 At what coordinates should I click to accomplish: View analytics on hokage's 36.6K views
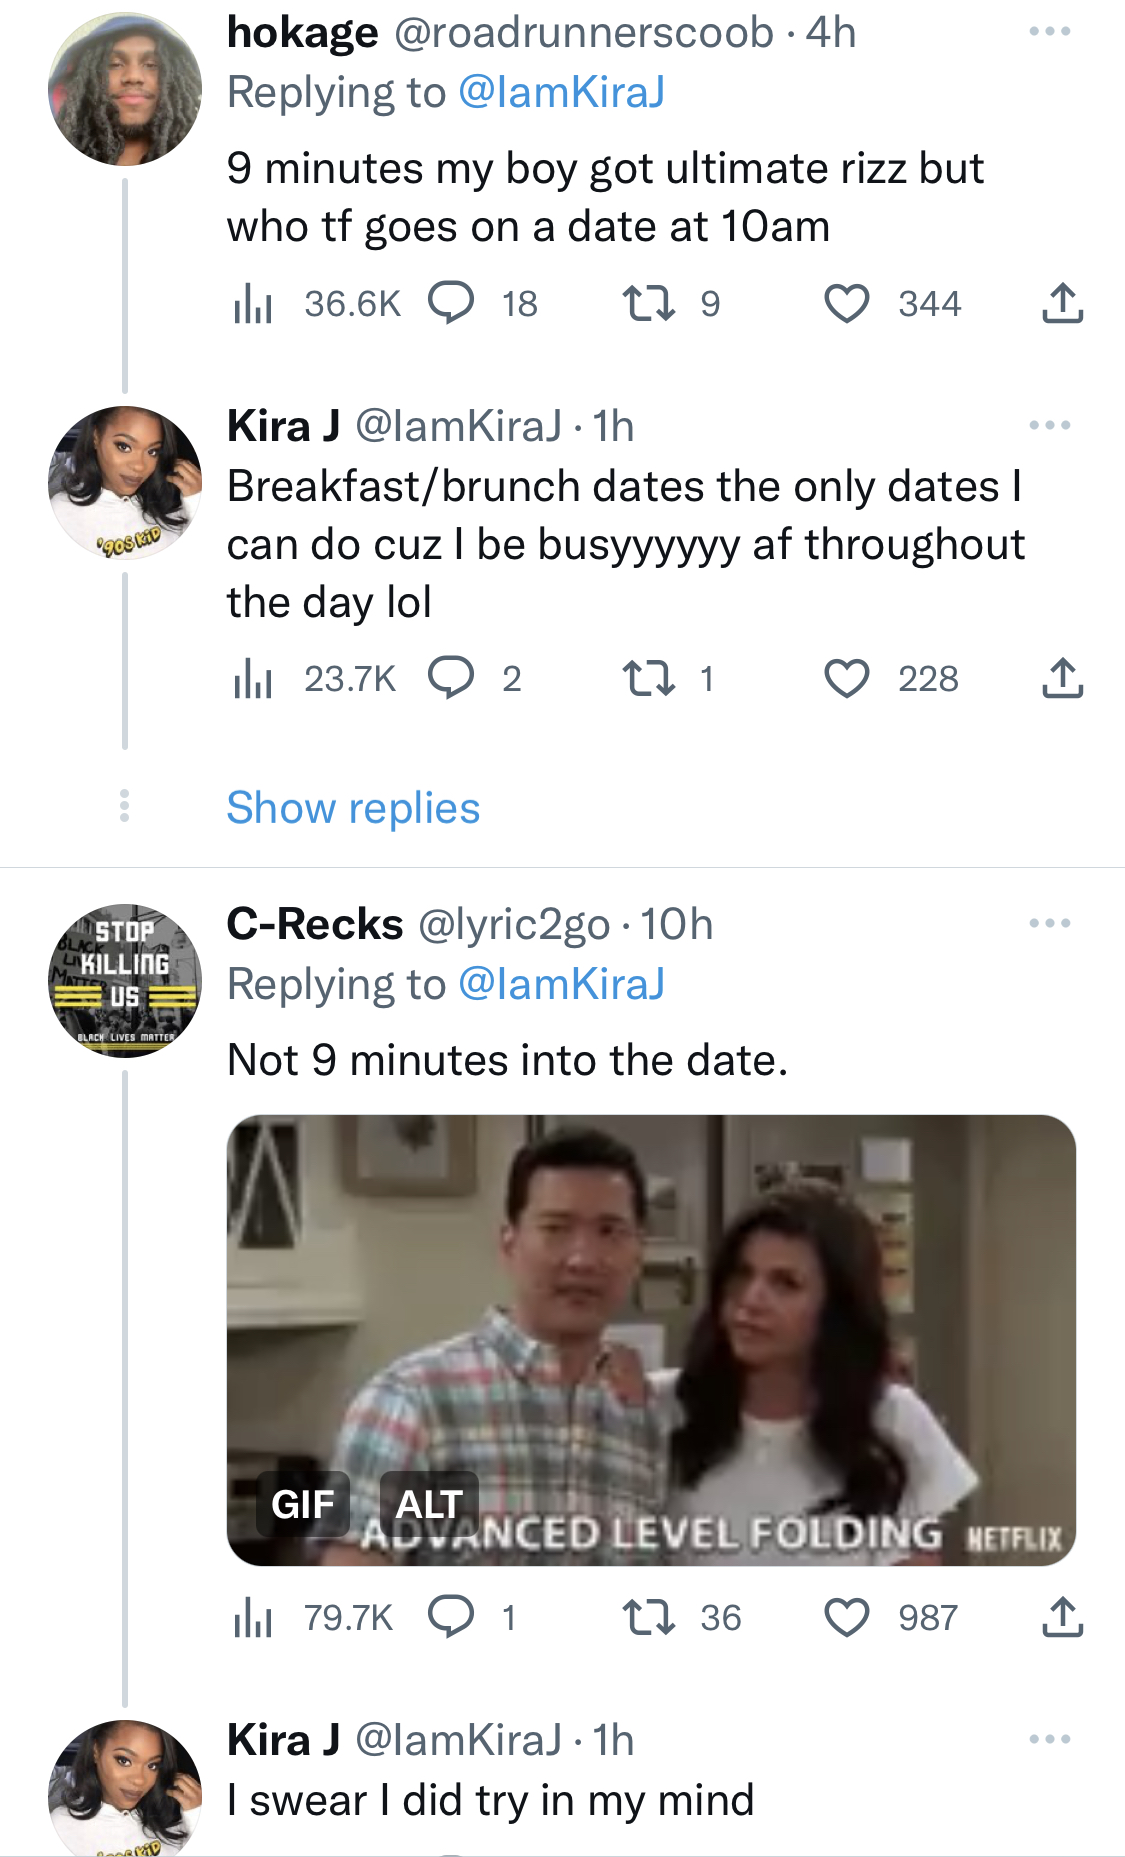tap(253, 304)
